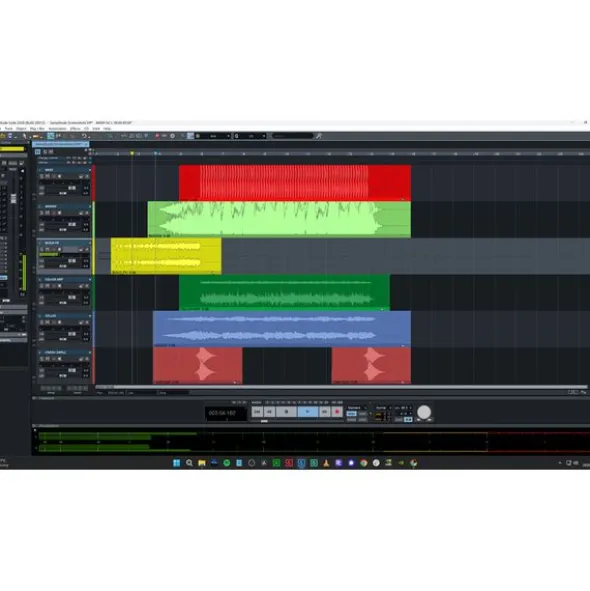This screenshot has width=590, height=591.
Task: Open Spotify from the taskbar
Action: (x=227, y=463)
